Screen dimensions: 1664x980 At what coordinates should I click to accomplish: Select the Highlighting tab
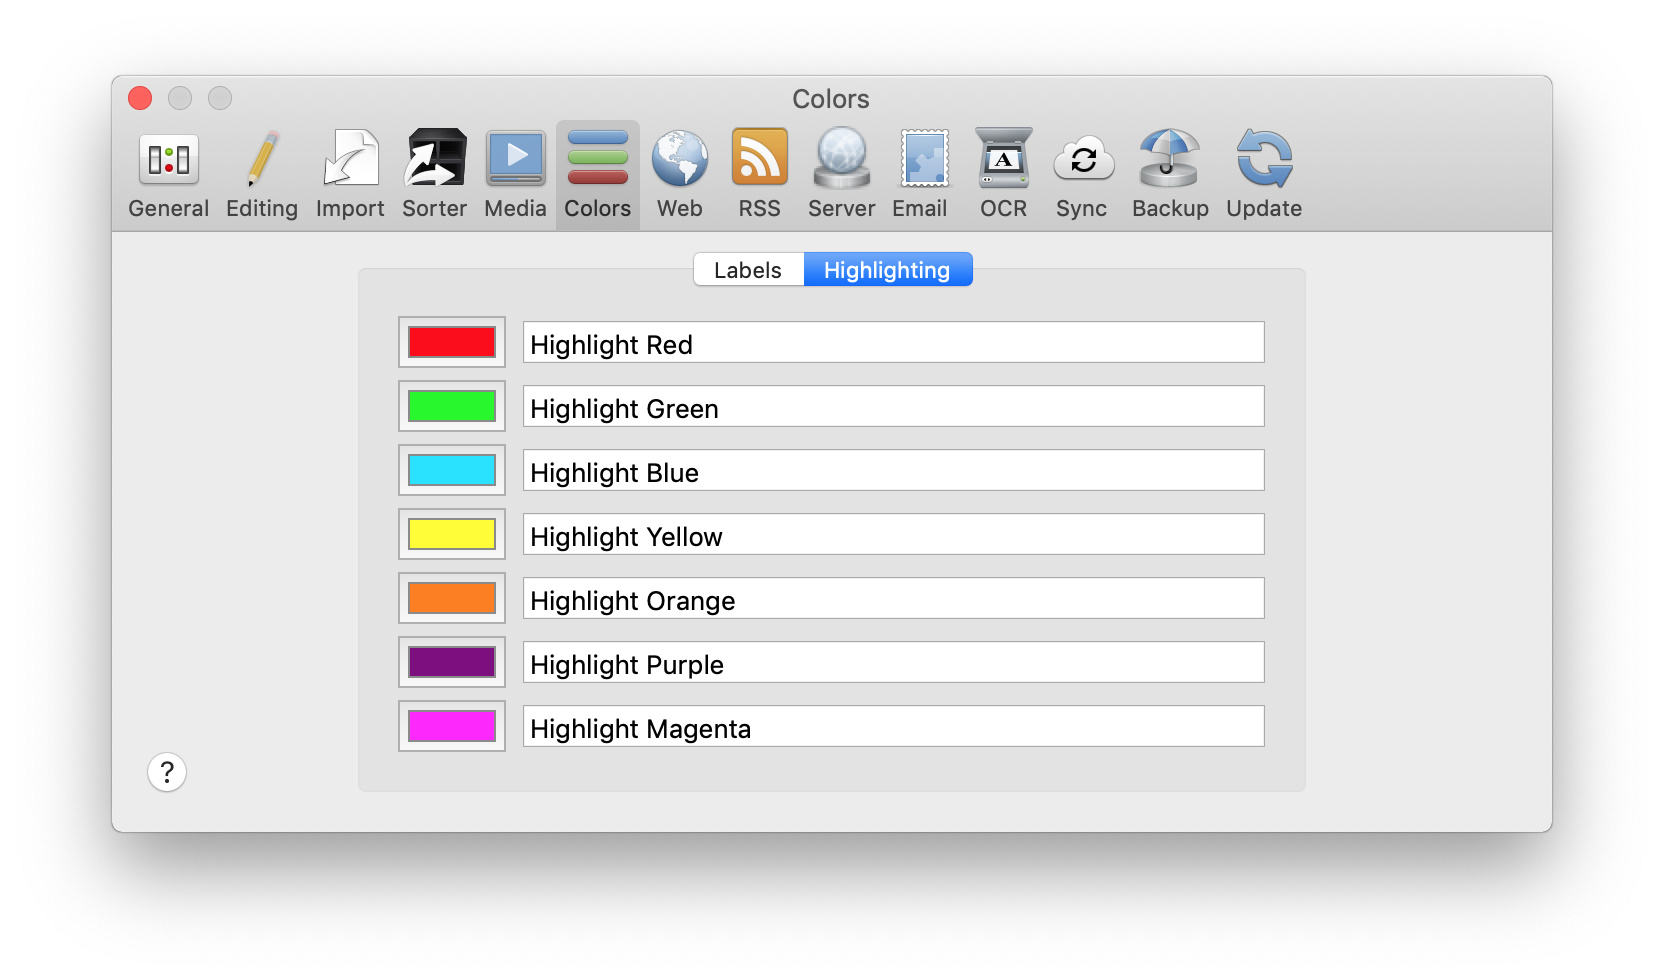[887, 270]
